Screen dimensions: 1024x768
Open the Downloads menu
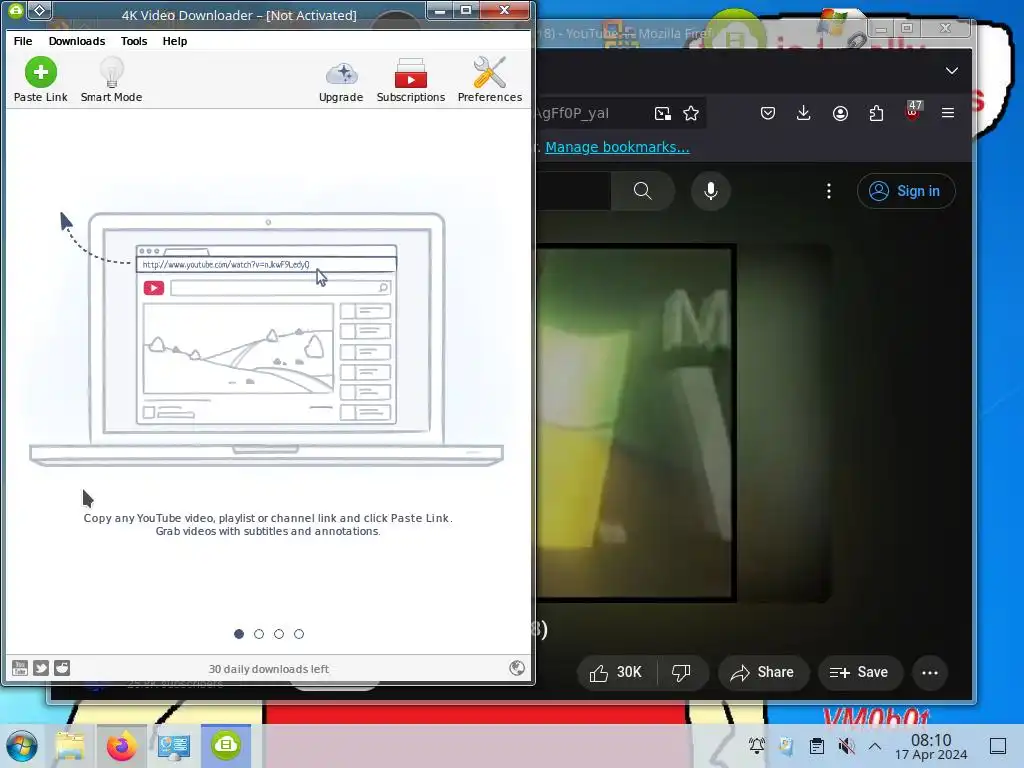point(76,40)
